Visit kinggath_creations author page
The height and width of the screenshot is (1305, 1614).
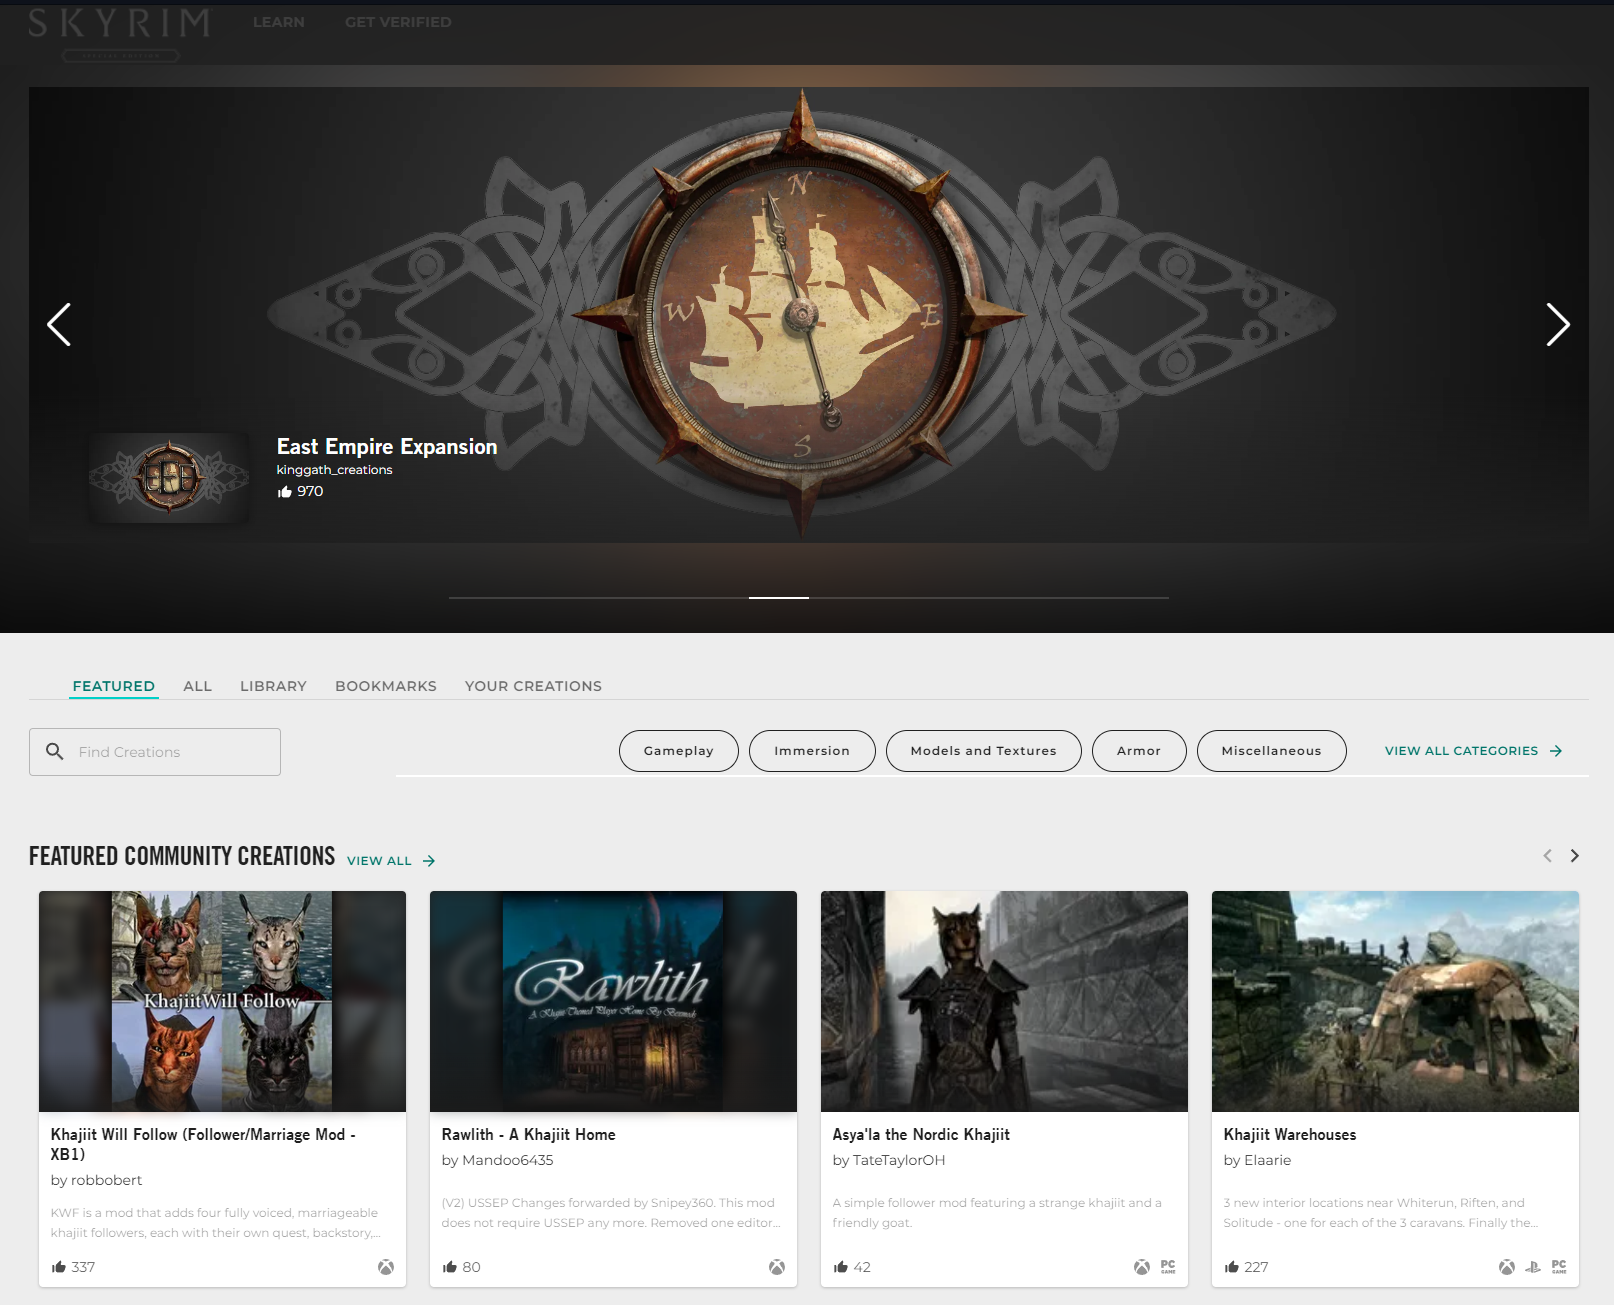coord(334,470)
